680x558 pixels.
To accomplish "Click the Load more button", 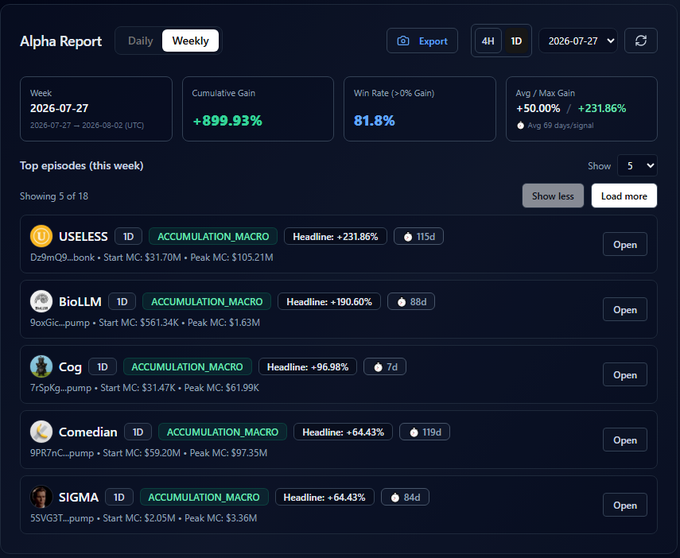I will (x=624, y=196).
